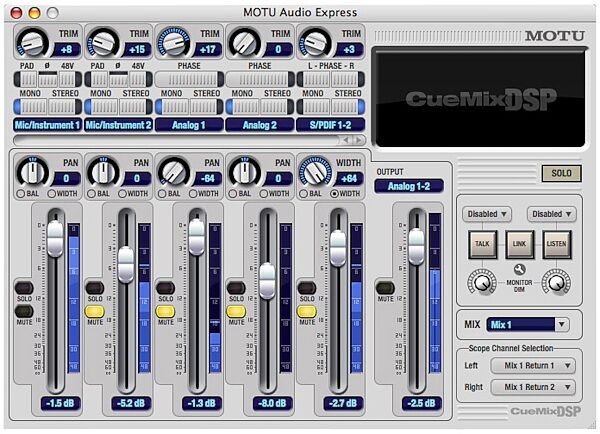Click the +17 trim value on Analog 1
Screen dimensions: 600x434
[208, 50]
